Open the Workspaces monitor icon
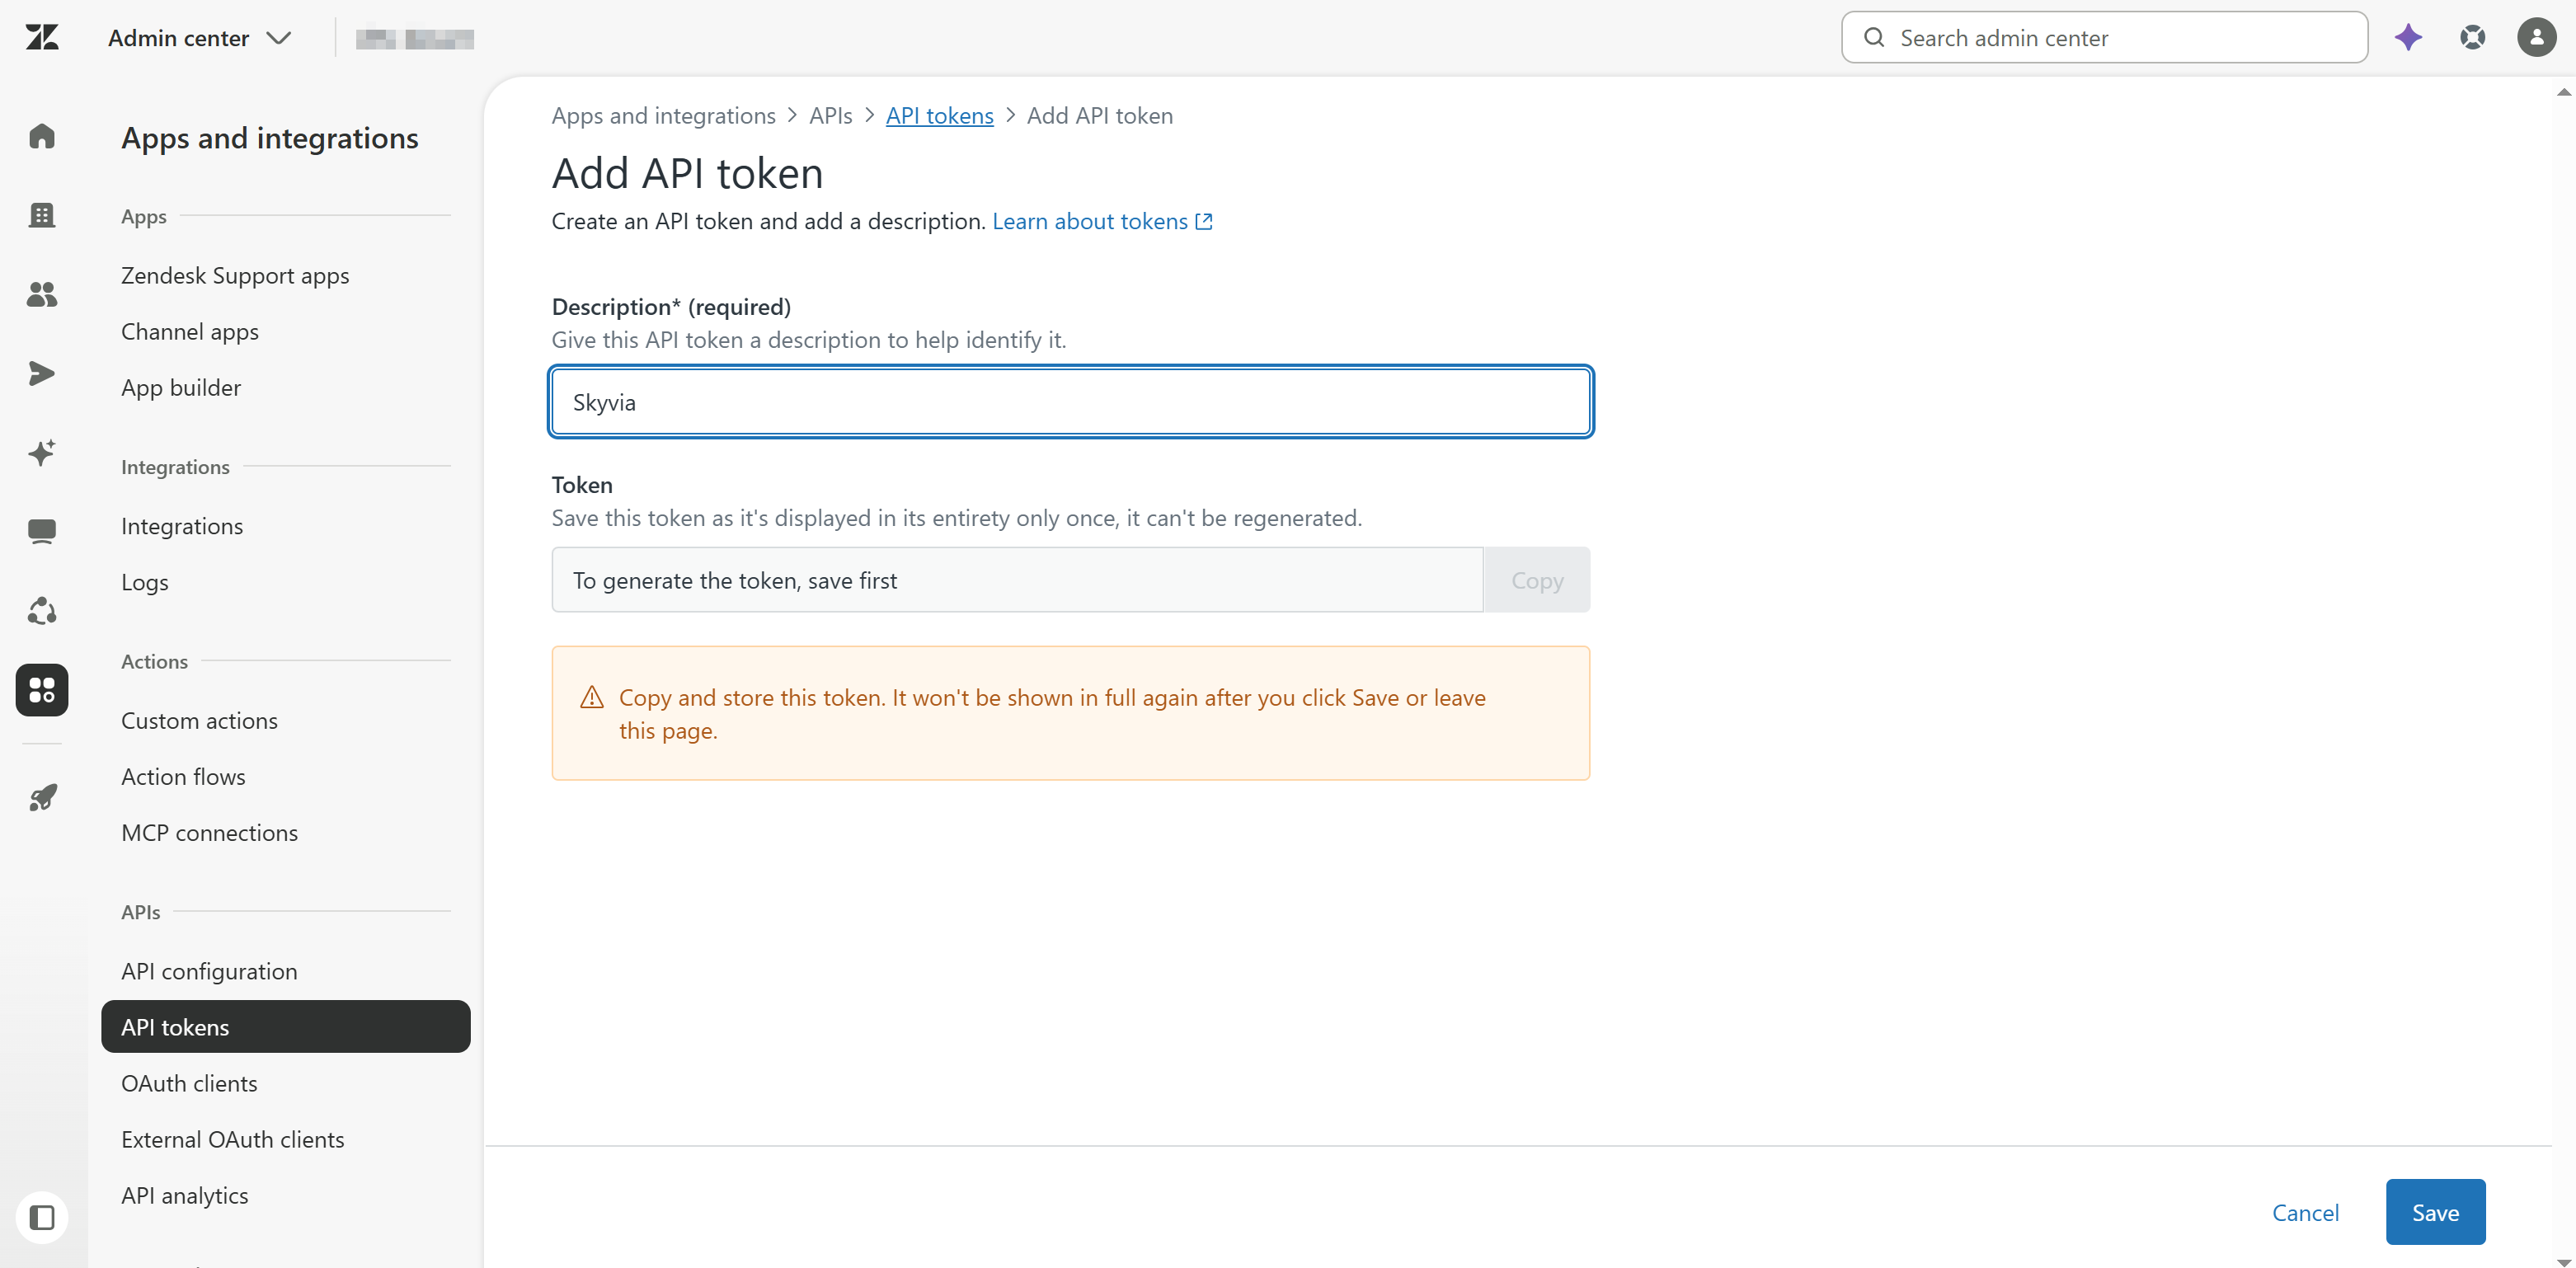This screenshot has width=2576, height=1268. pyautogui.click(x=42, y=531)
